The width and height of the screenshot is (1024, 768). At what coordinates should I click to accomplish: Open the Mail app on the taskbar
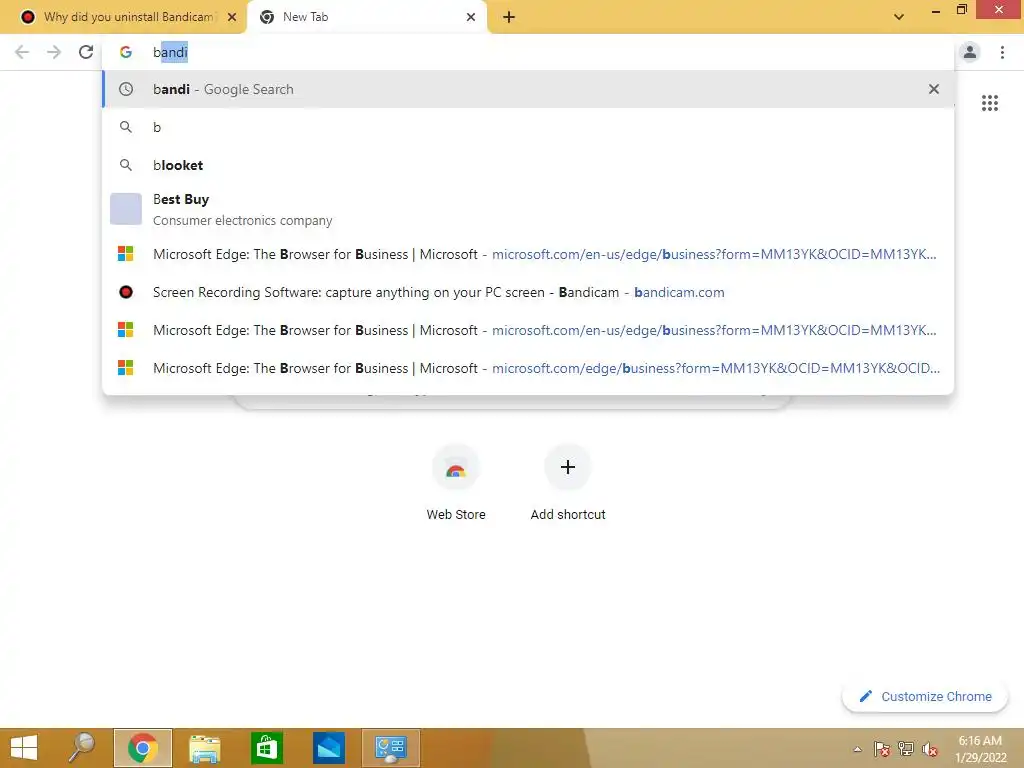point(328,748)
